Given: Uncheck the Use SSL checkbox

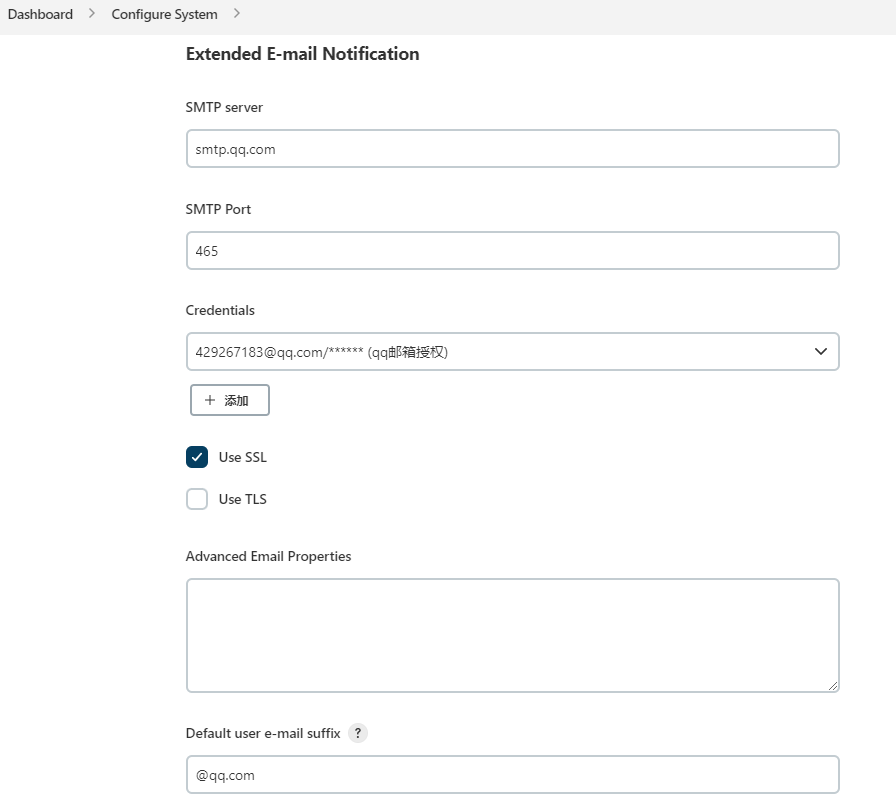Looking at the screenshot, I should (x=197, y=457).
